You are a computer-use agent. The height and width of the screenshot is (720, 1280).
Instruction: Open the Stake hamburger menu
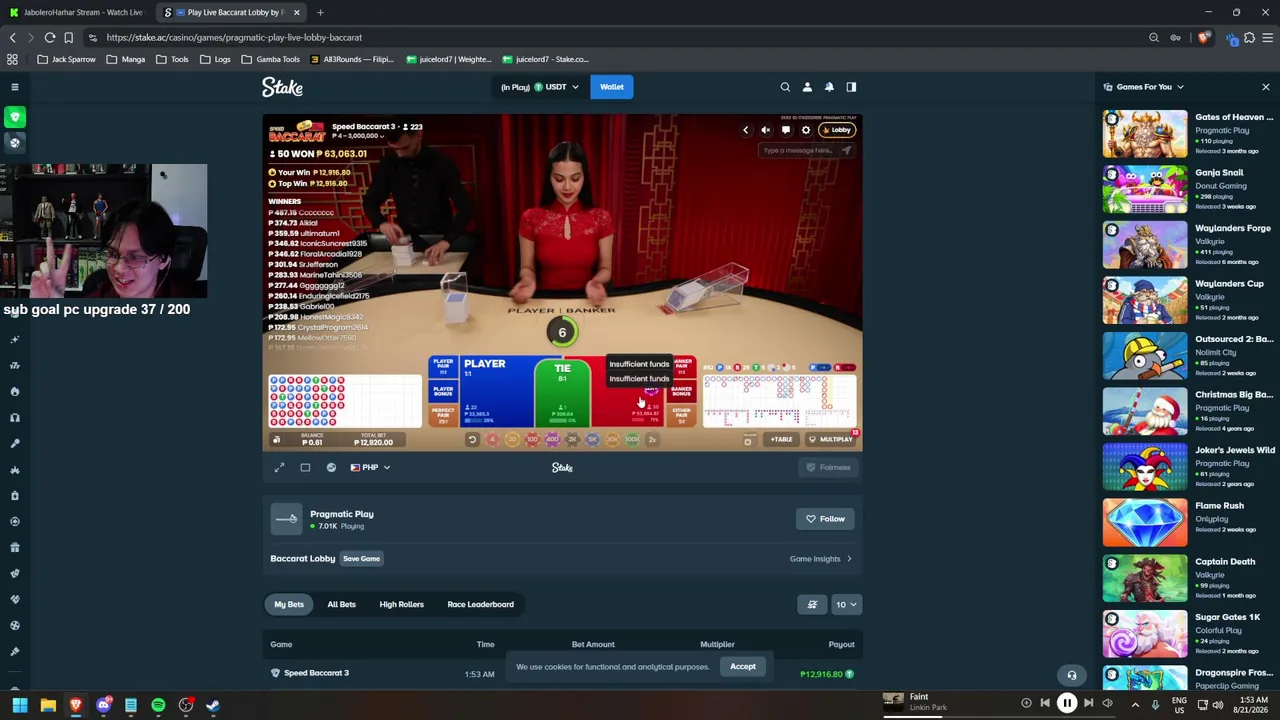click(x=15, y=87)
